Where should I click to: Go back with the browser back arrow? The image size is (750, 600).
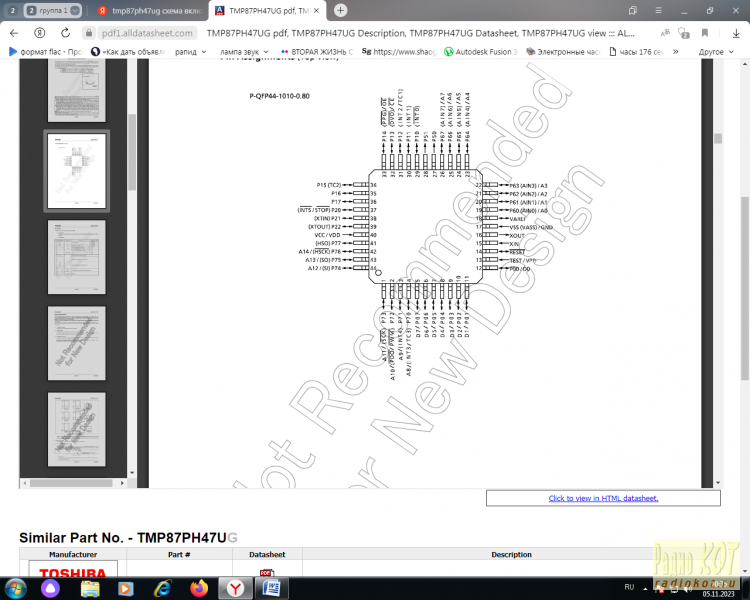(14, 33)
